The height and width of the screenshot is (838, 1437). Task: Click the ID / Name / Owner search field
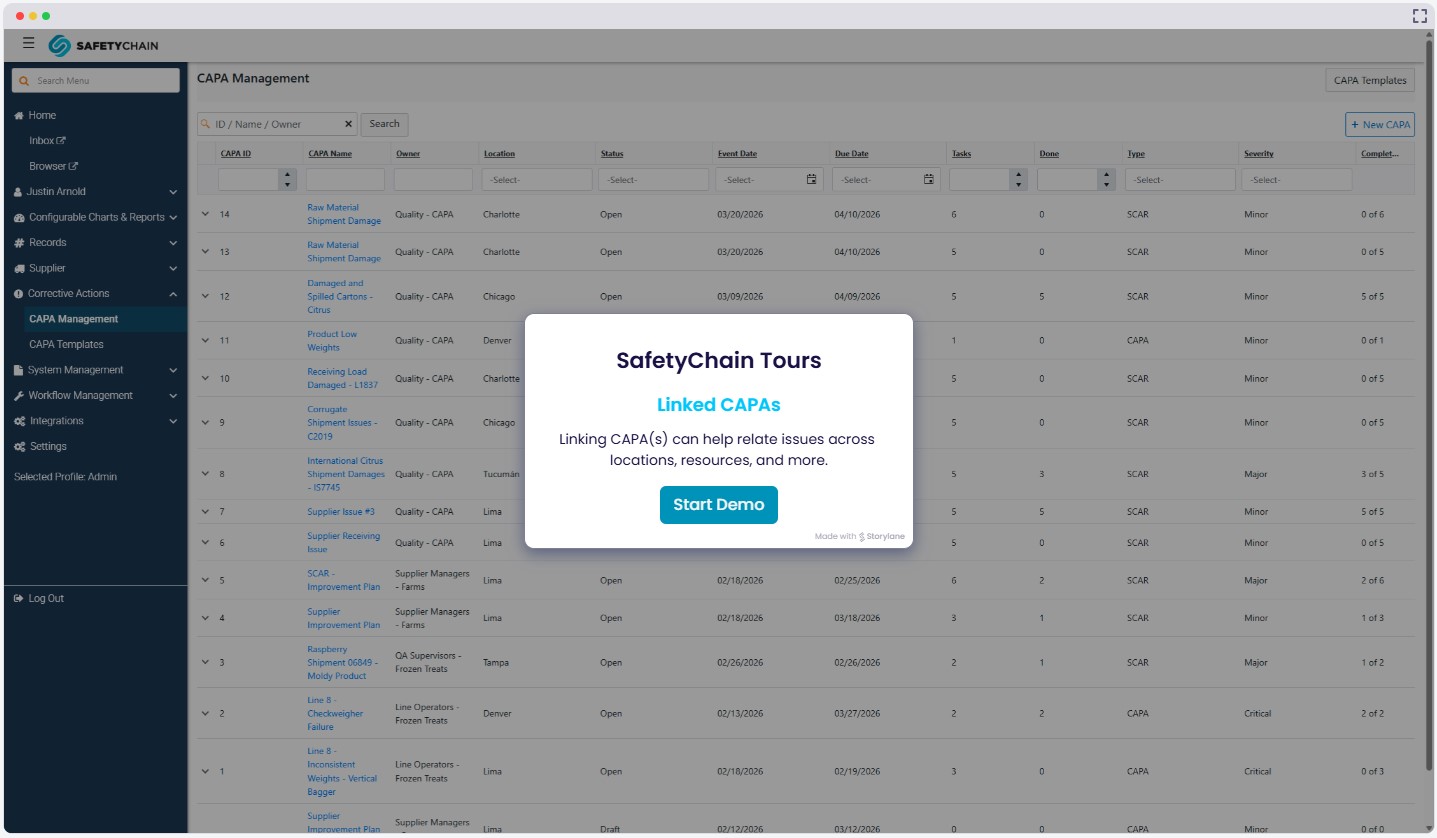click(x=277, y=124)
